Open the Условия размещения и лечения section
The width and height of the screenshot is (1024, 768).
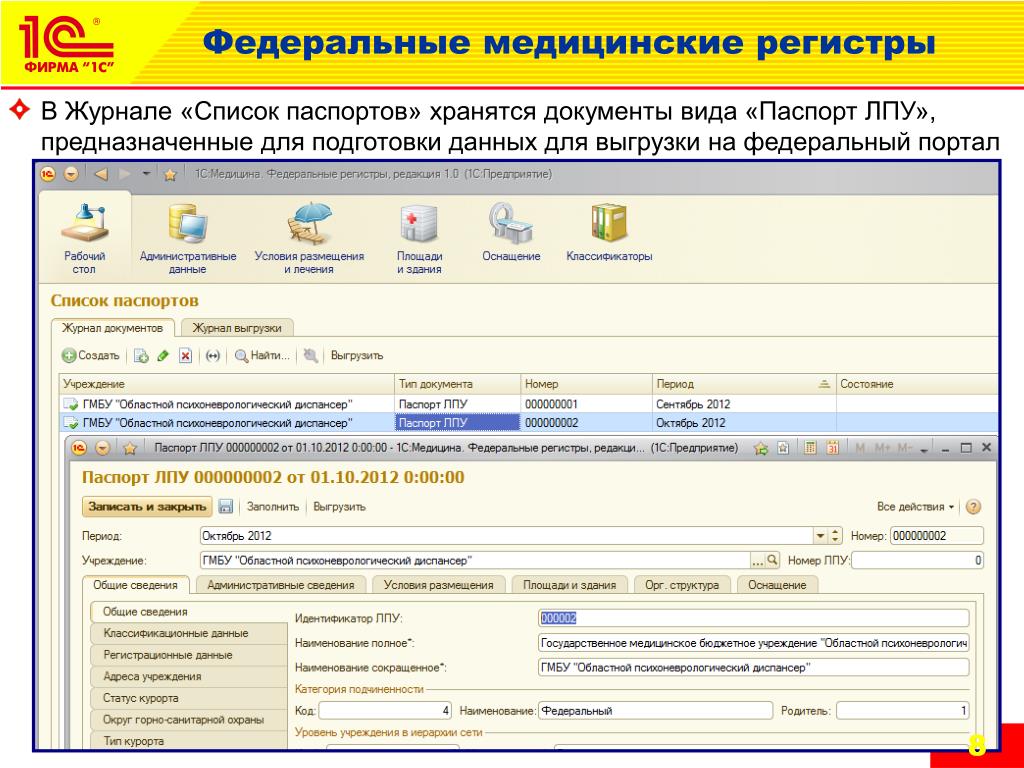(309, 239)
